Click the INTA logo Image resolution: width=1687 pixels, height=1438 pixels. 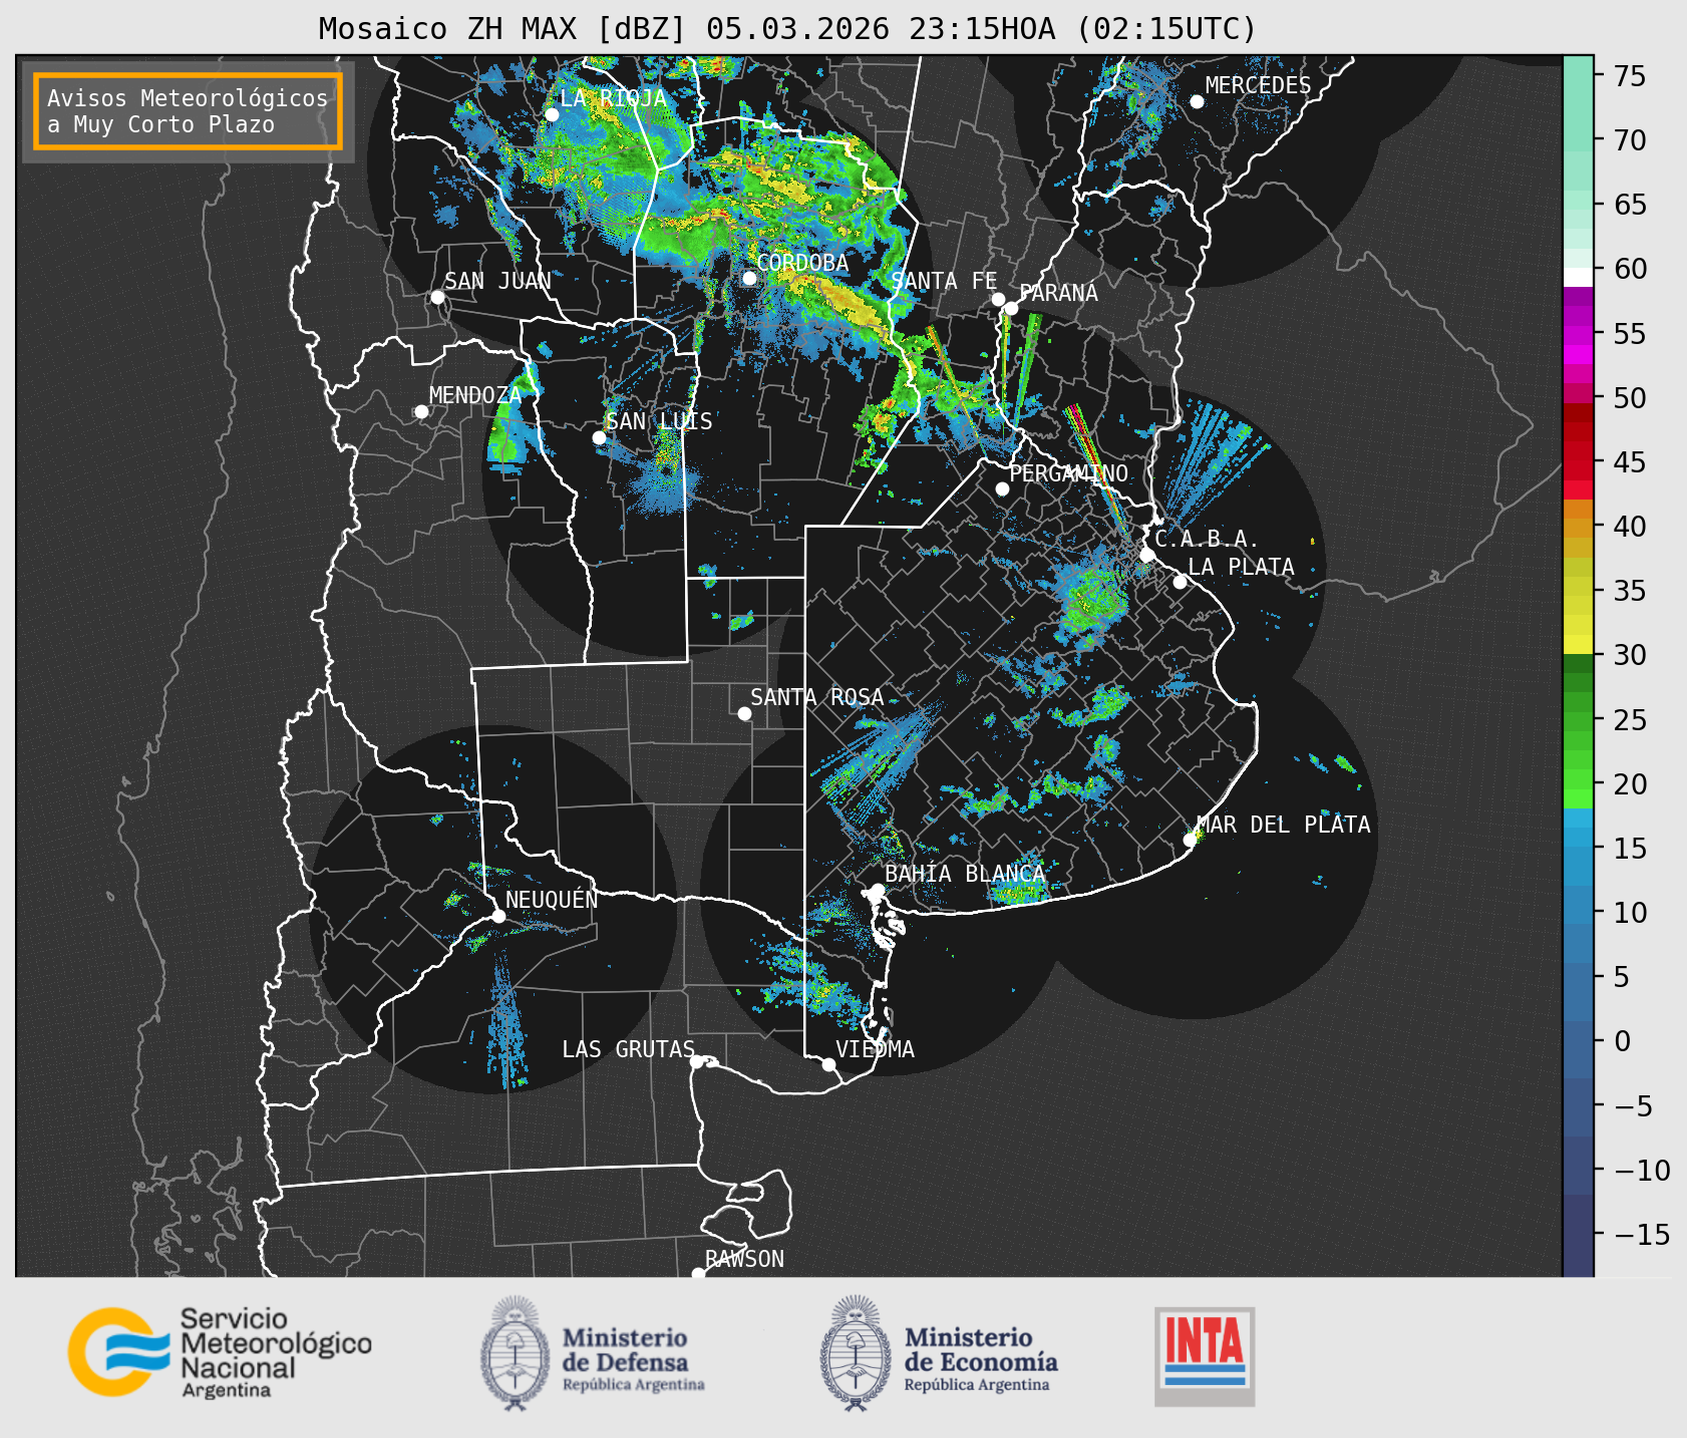pos(1204,1356)
